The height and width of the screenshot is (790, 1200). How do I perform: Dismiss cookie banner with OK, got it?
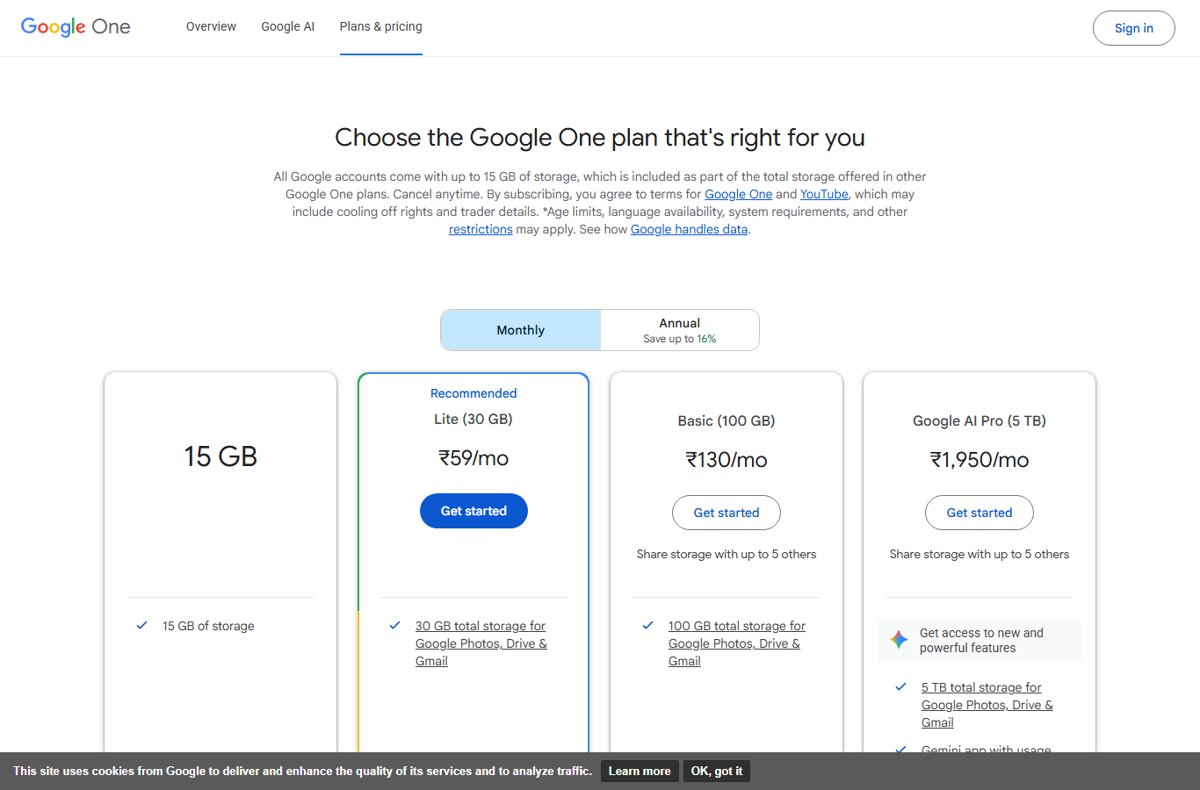[x=717, y=771]
